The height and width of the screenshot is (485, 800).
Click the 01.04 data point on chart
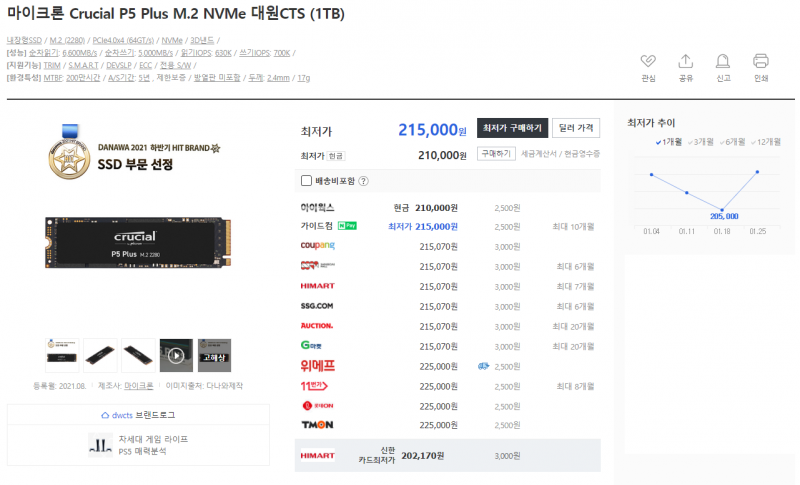(x=652, y=174)
